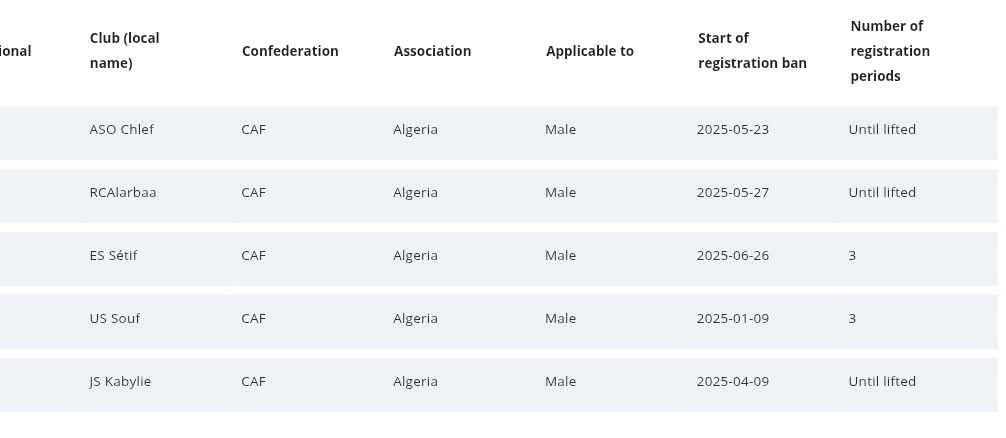Click the Club (local name) column header

click(124, 51)
